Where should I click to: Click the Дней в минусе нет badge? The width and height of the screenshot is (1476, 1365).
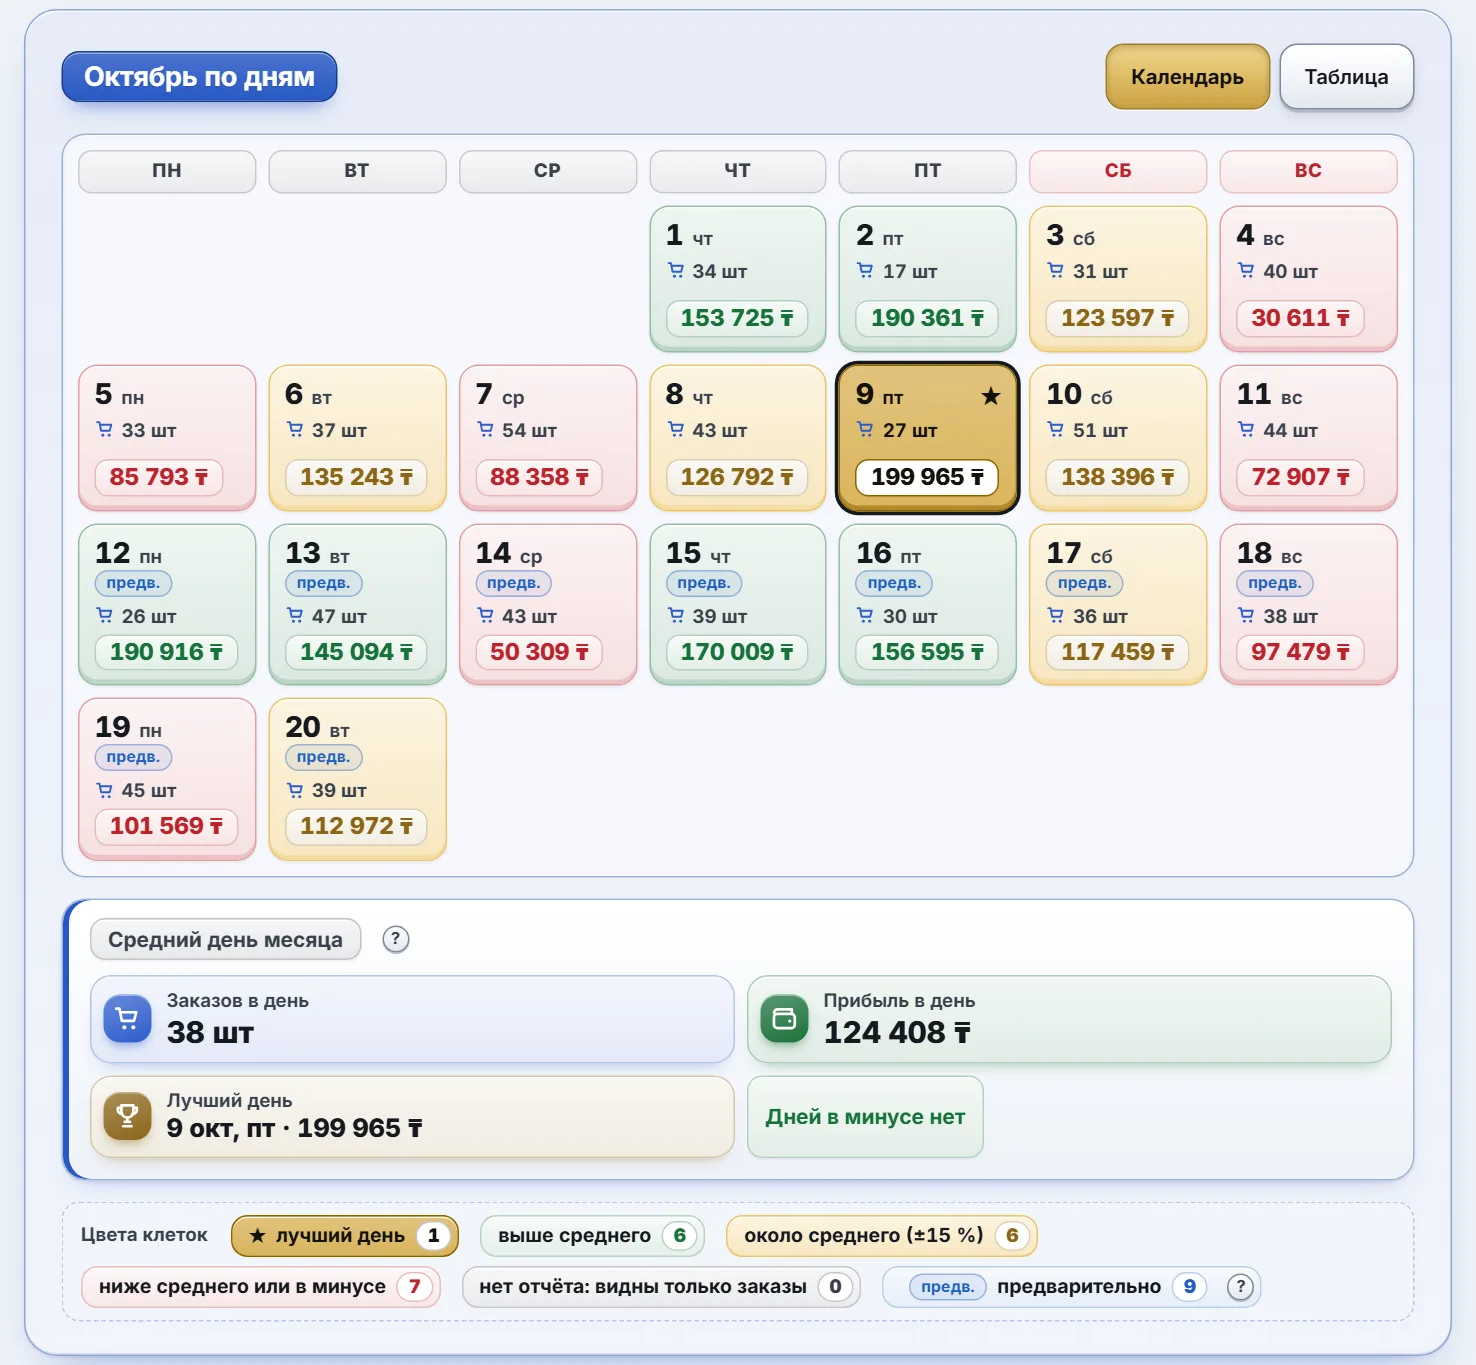point(865,1117)
